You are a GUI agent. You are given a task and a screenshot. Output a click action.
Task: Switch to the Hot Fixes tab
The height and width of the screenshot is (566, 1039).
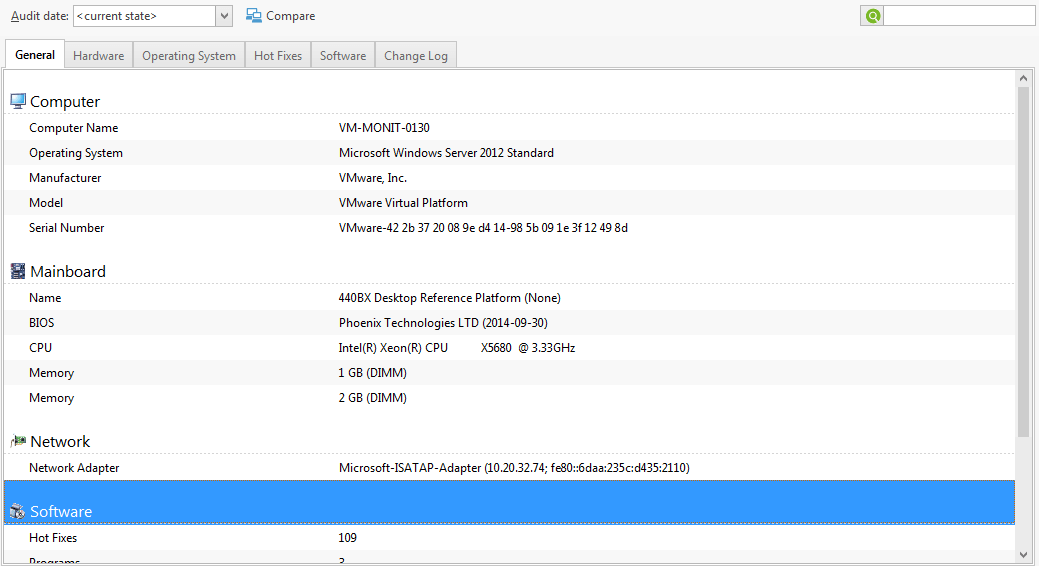(278, 56)
